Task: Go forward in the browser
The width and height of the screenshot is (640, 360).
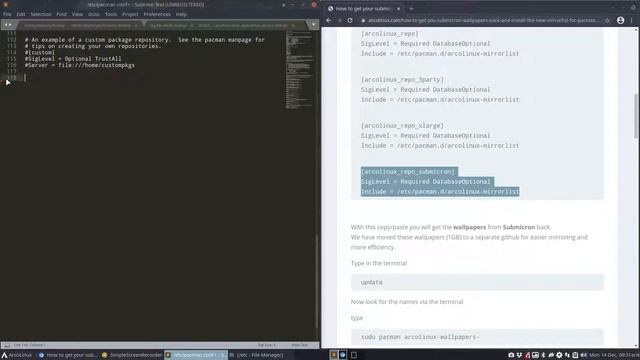Action: [340, 20]
